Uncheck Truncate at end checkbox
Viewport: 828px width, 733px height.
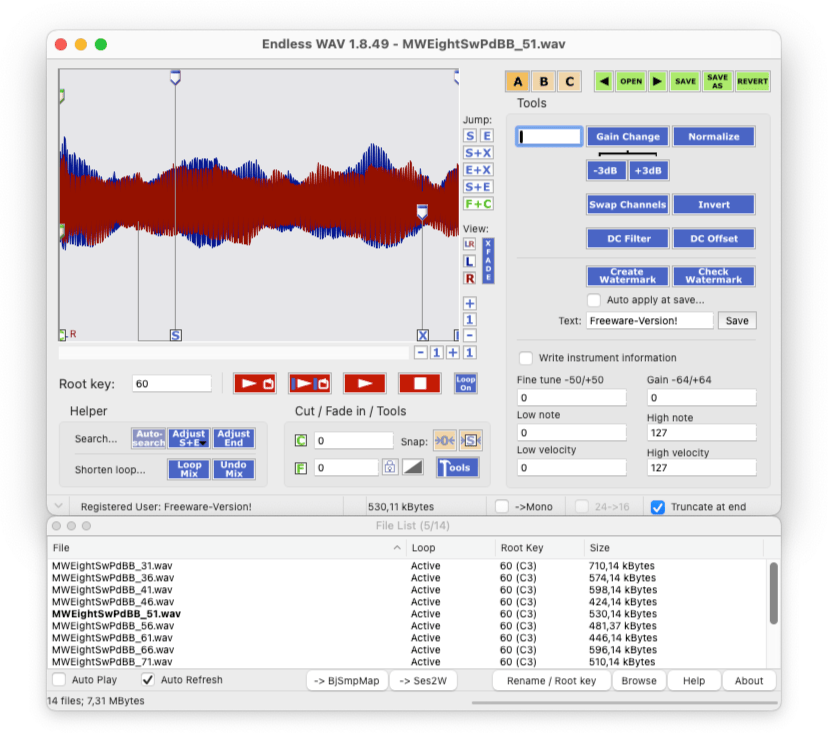(657, 507)
